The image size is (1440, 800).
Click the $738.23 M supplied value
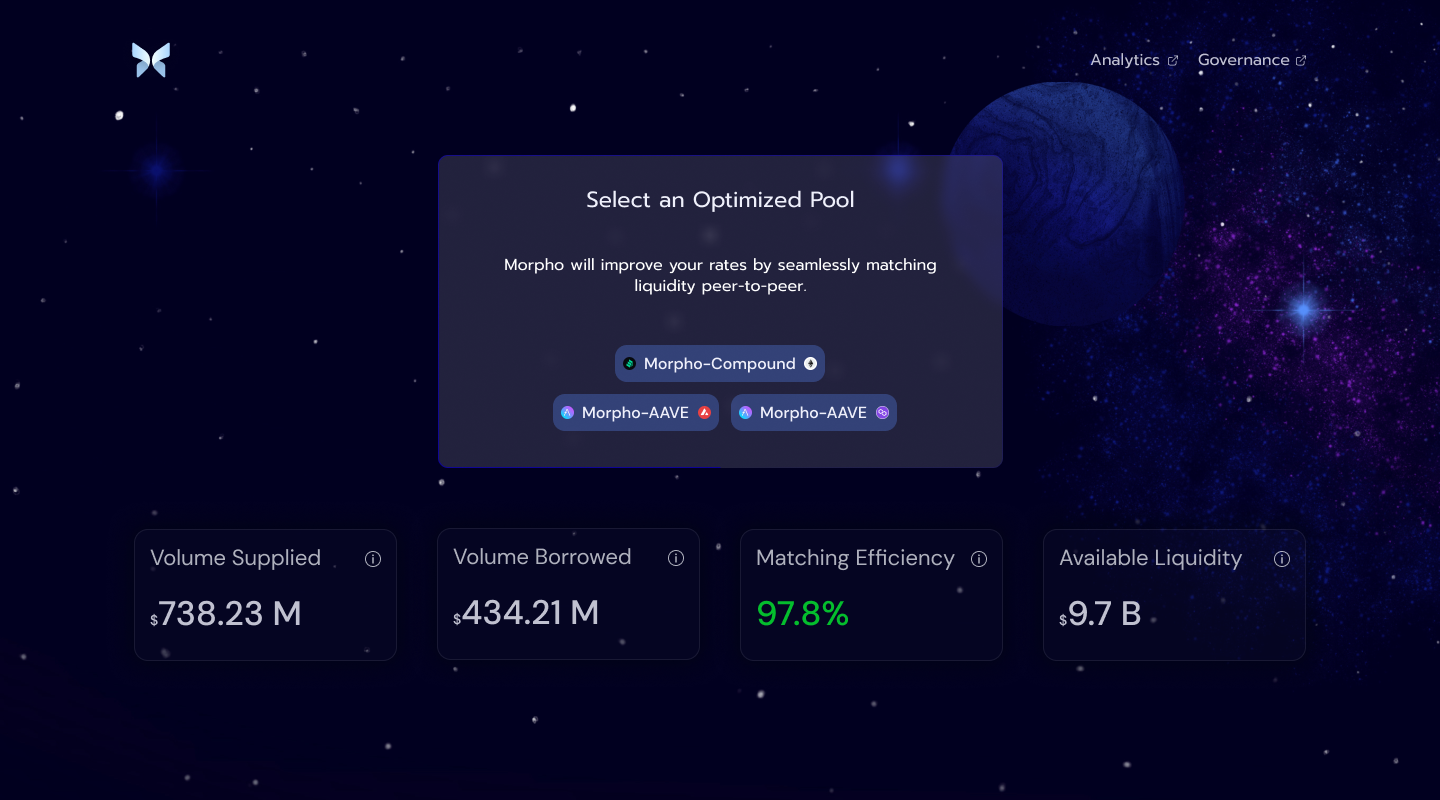[x=229, y=614]
